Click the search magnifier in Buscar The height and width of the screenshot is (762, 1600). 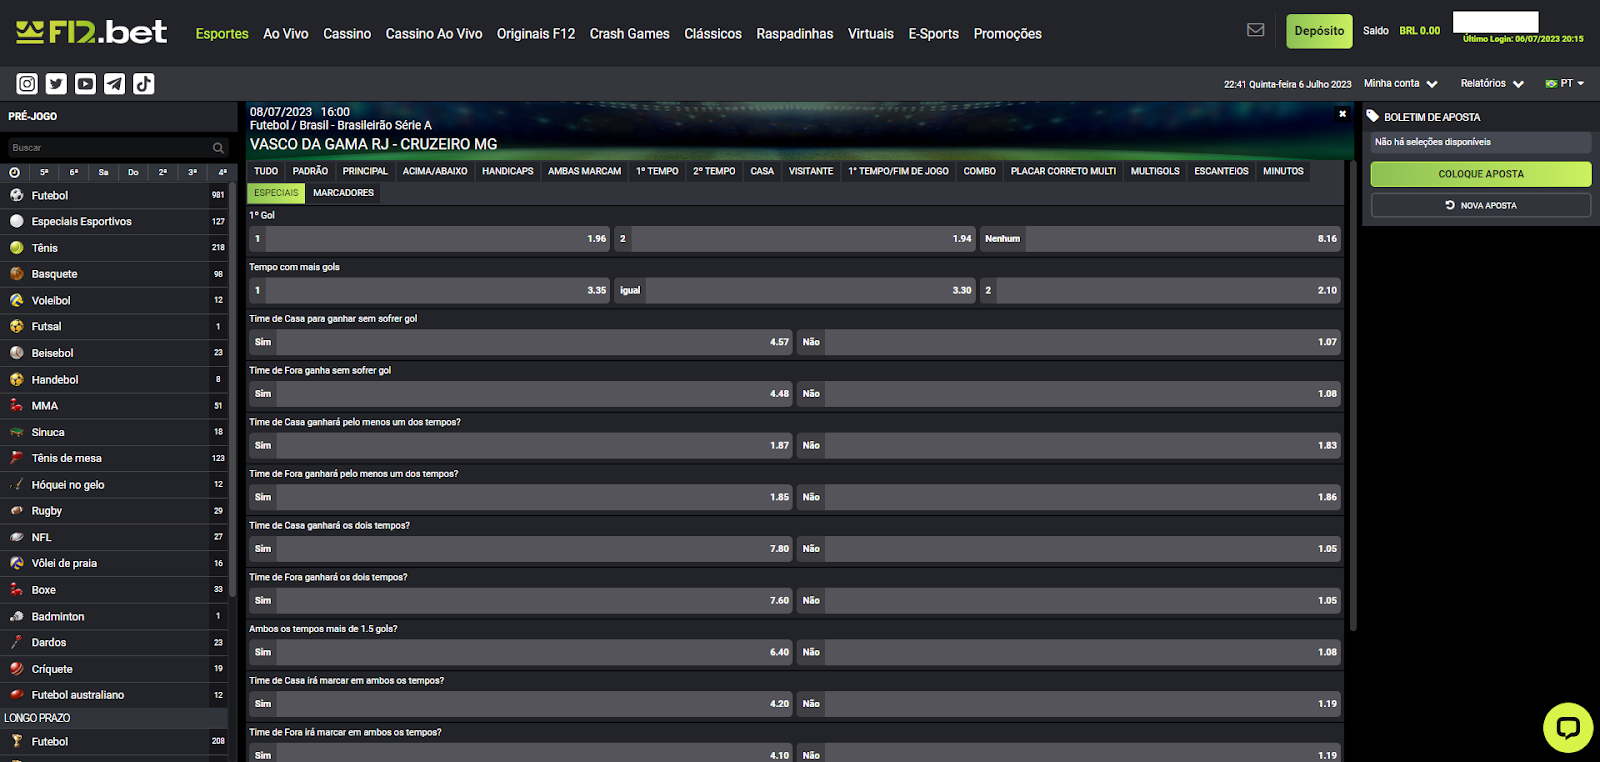(218, 148)
